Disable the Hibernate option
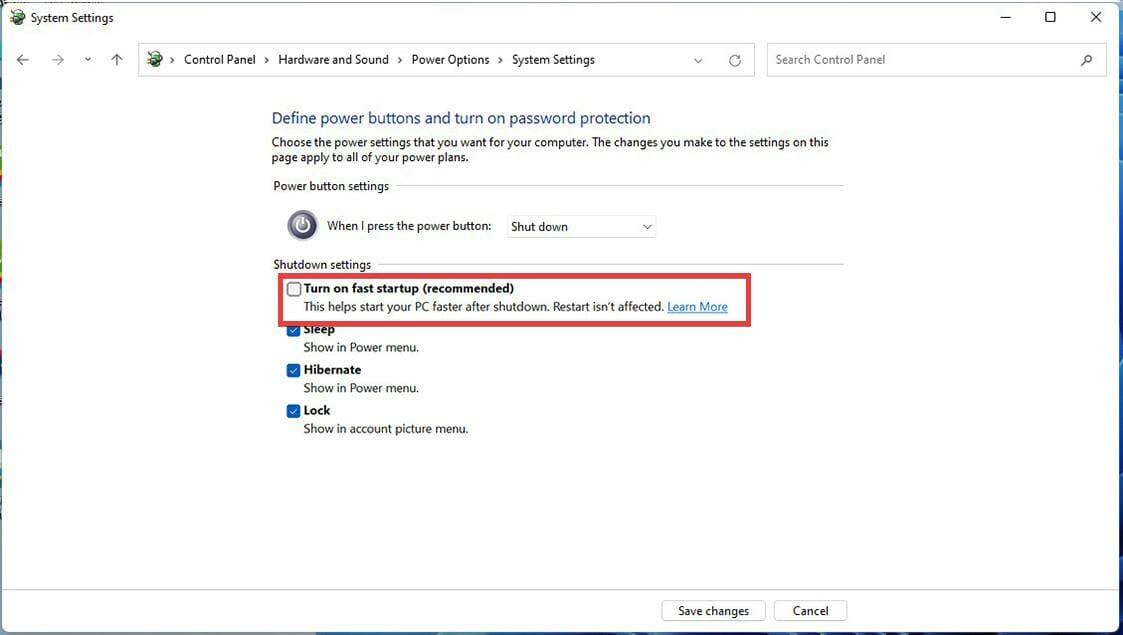 click(293, 370)
